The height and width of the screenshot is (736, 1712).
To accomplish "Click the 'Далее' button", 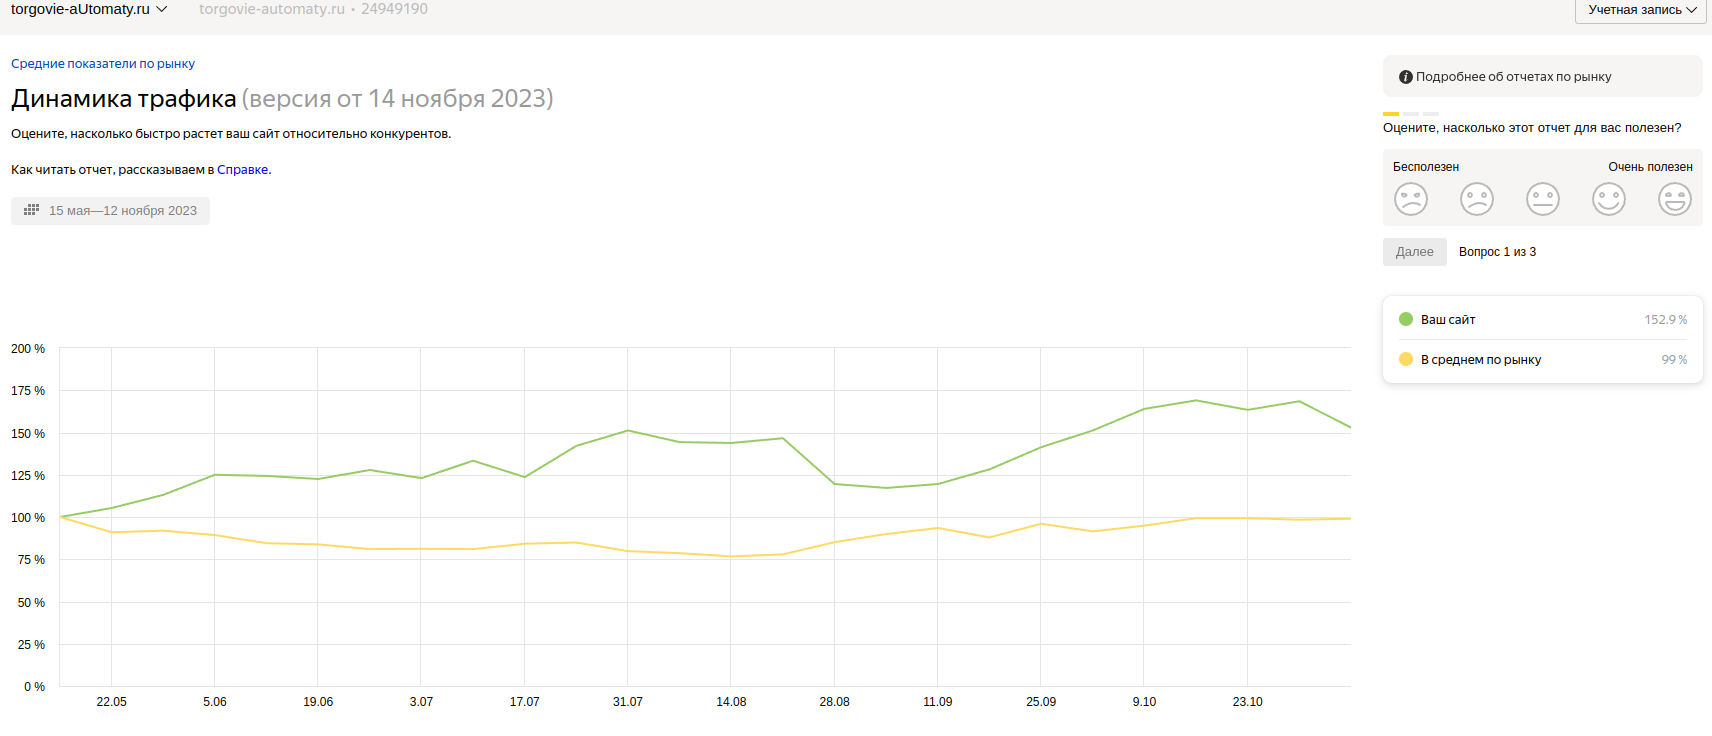I will click(x=1415, y=252).
